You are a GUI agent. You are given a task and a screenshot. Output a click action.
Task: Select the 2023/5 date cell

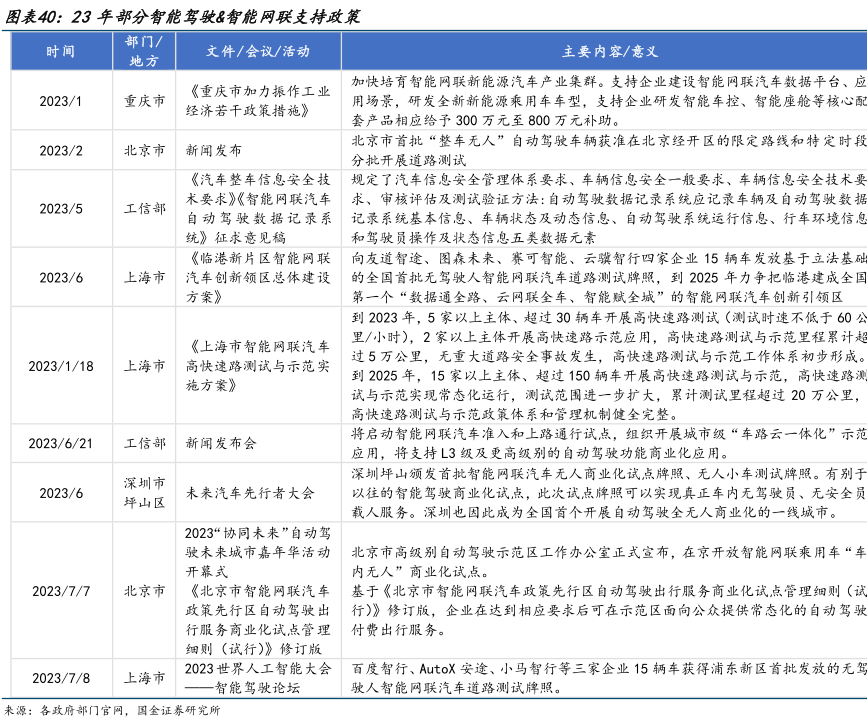tap(60, 208)
